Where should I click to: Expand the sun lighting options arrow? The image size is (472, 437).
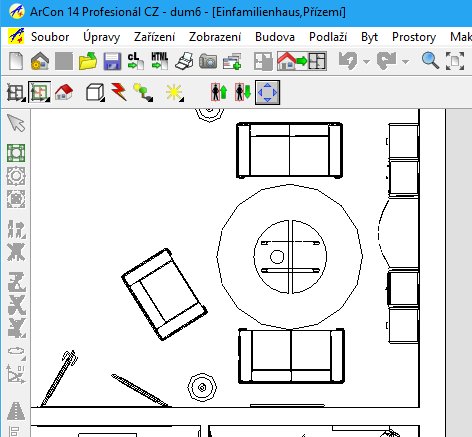pyautogui.click(x=182, y=99)
